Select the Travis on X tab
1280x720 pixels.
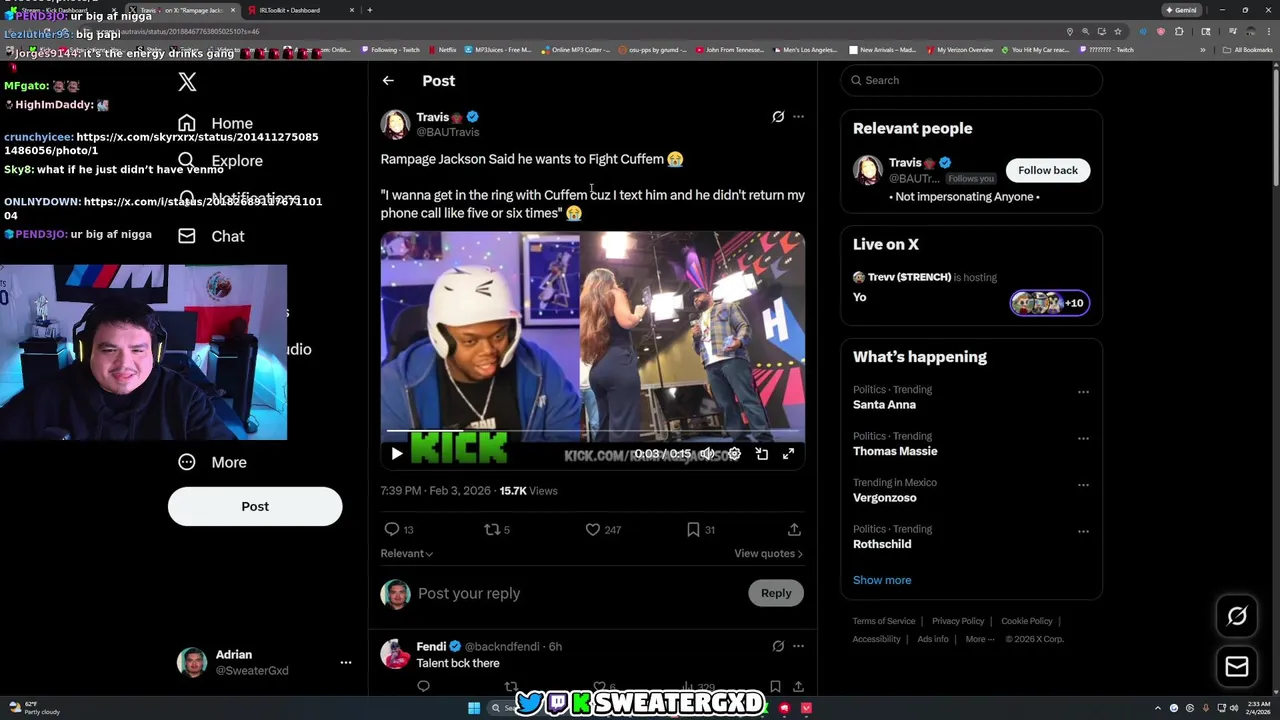click(181, 10)
